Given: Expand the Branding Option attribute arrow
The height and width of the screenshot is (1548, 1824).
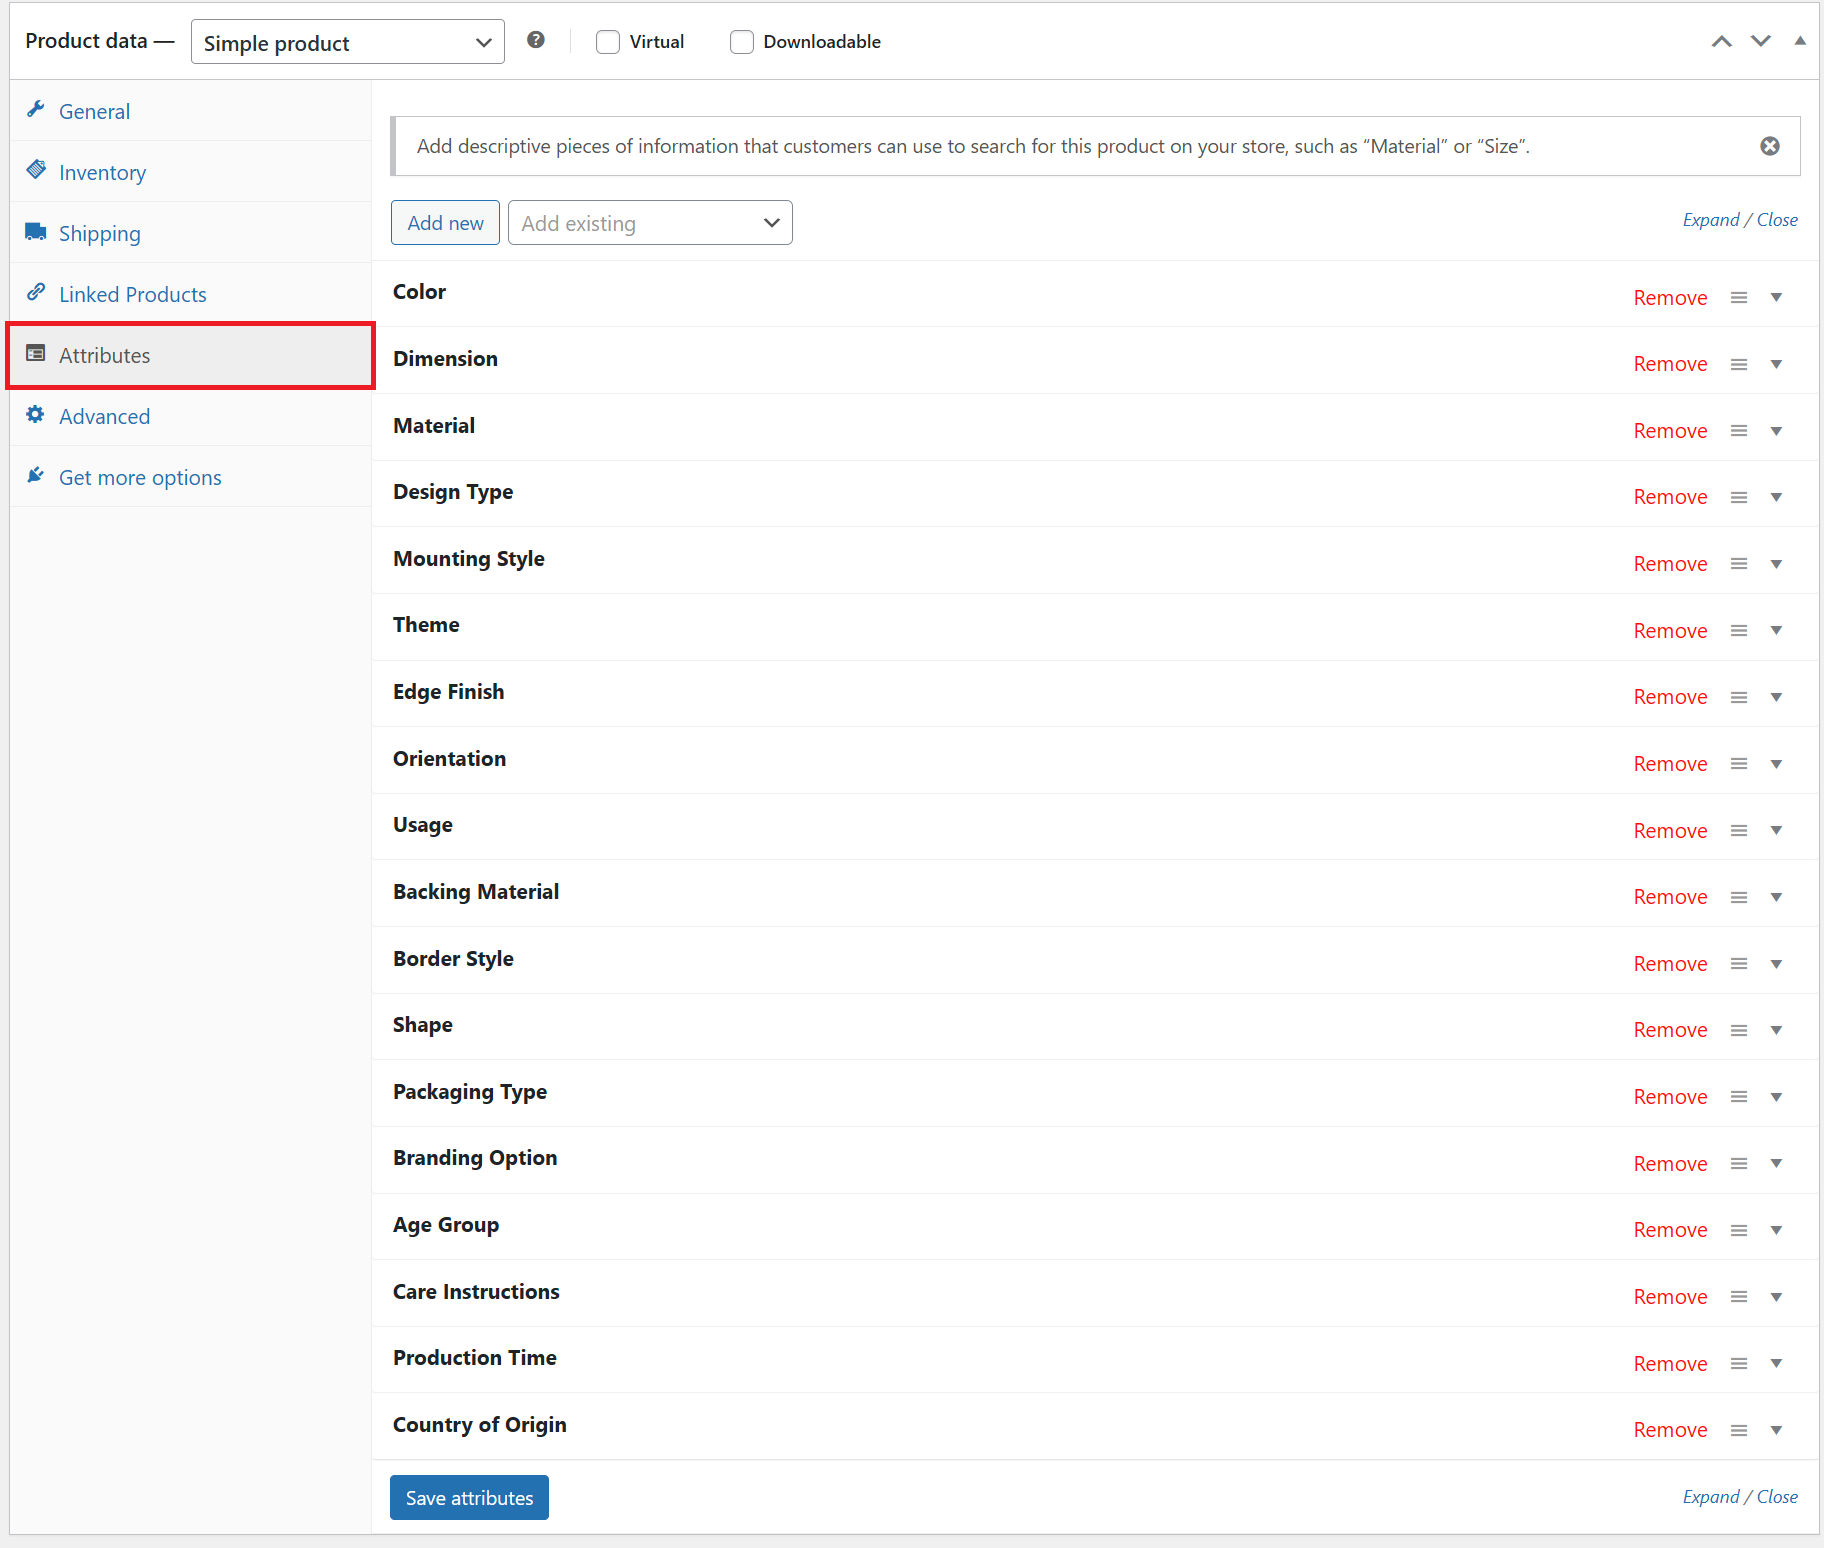Looking at the screenshot, I should (1776, 1164).
